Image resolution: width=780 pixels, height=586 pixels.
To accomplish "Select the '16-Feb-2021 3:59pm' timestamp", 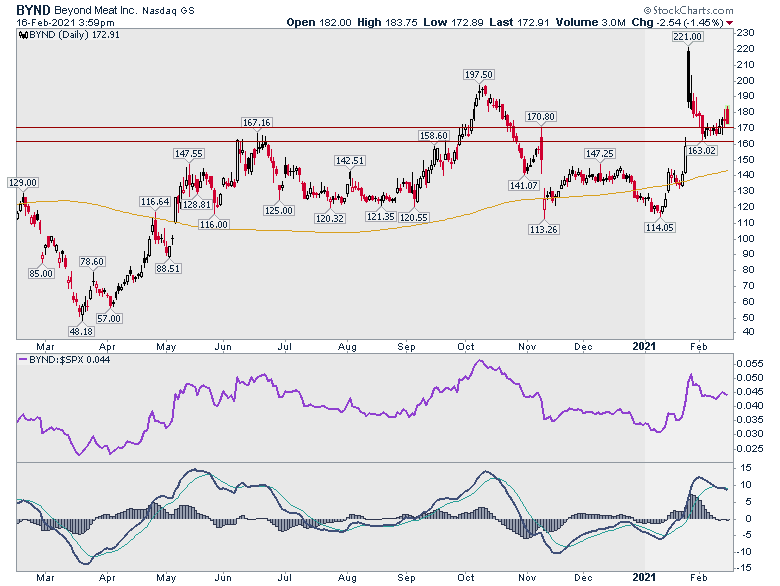I will pyautogui.click(x=65, y=22).
